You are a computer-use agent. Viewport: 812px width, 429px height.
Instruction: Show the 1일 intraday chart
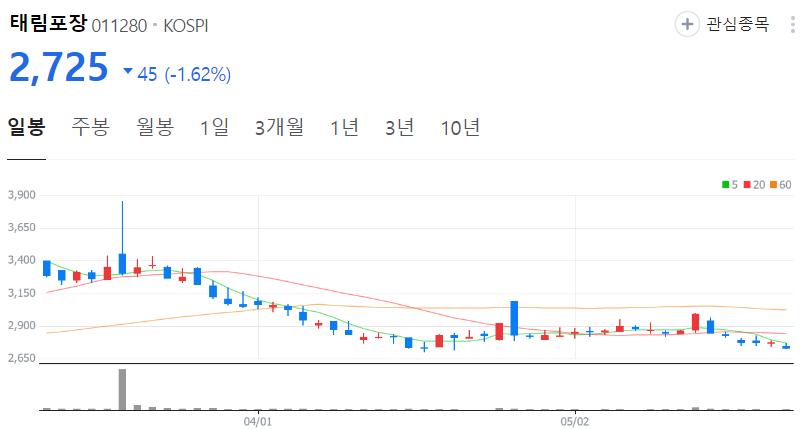tap(214, 127)
